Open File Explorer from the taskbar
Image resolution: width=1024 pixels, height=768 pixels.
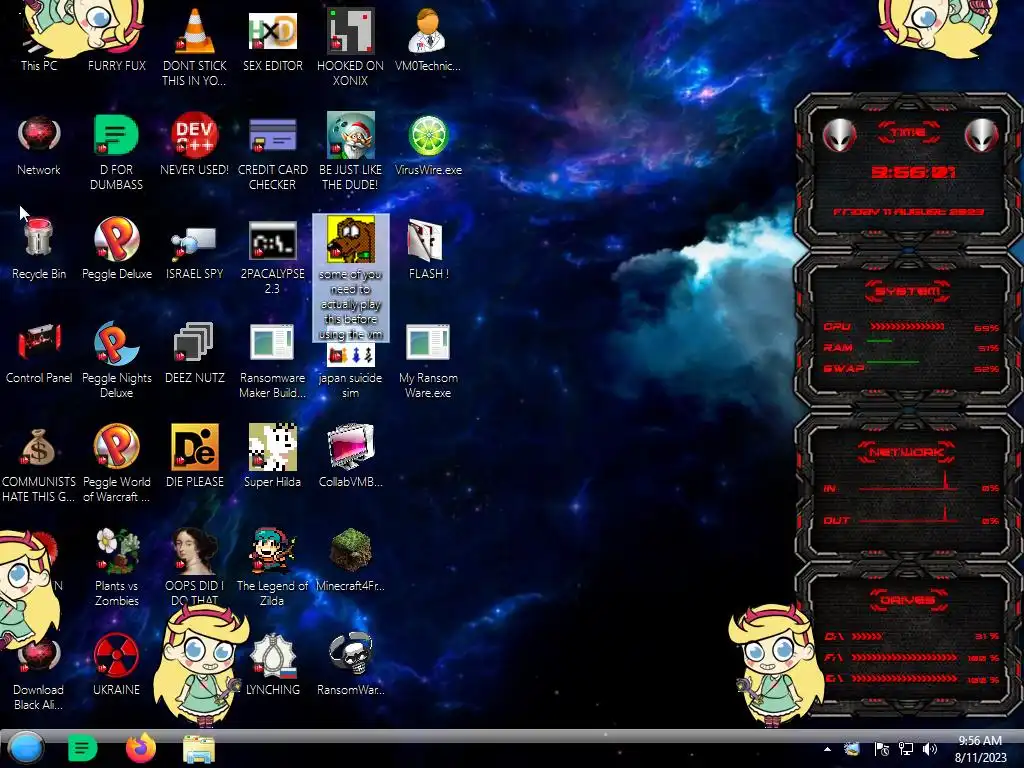199,749
